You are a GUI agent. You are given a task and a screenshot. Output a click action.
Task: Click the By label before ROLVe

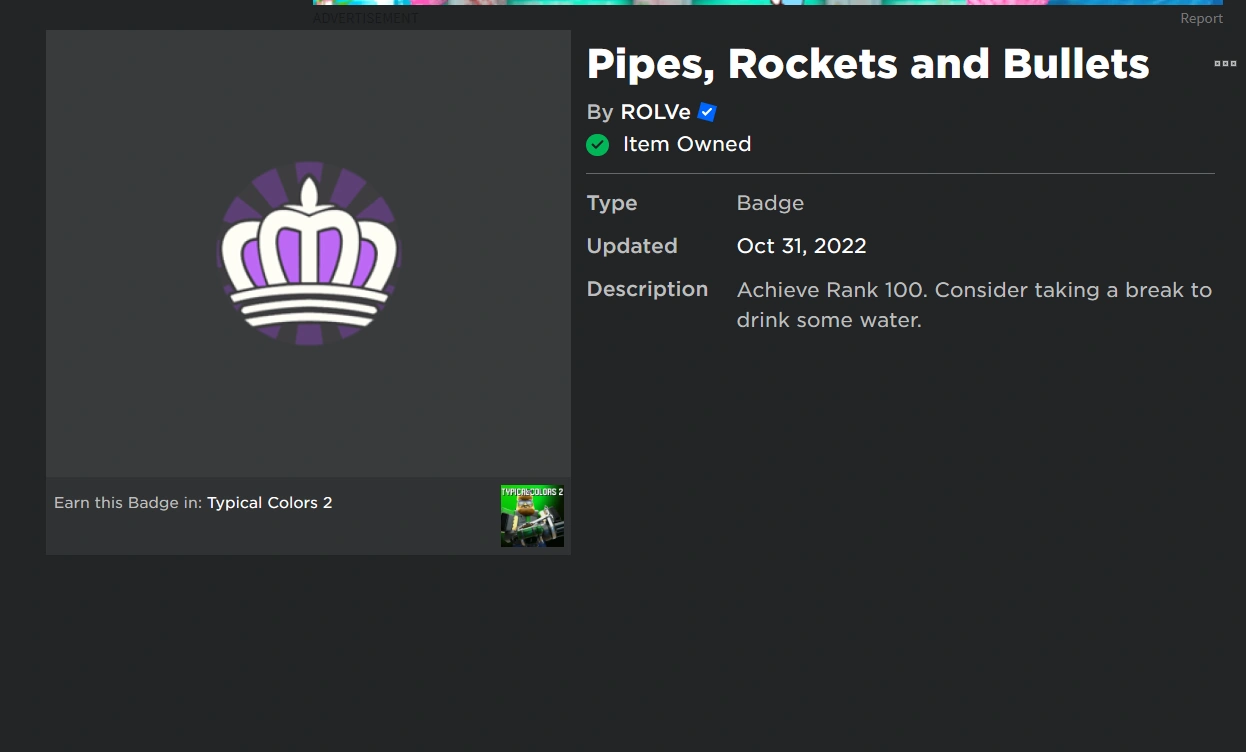(599, 112)
